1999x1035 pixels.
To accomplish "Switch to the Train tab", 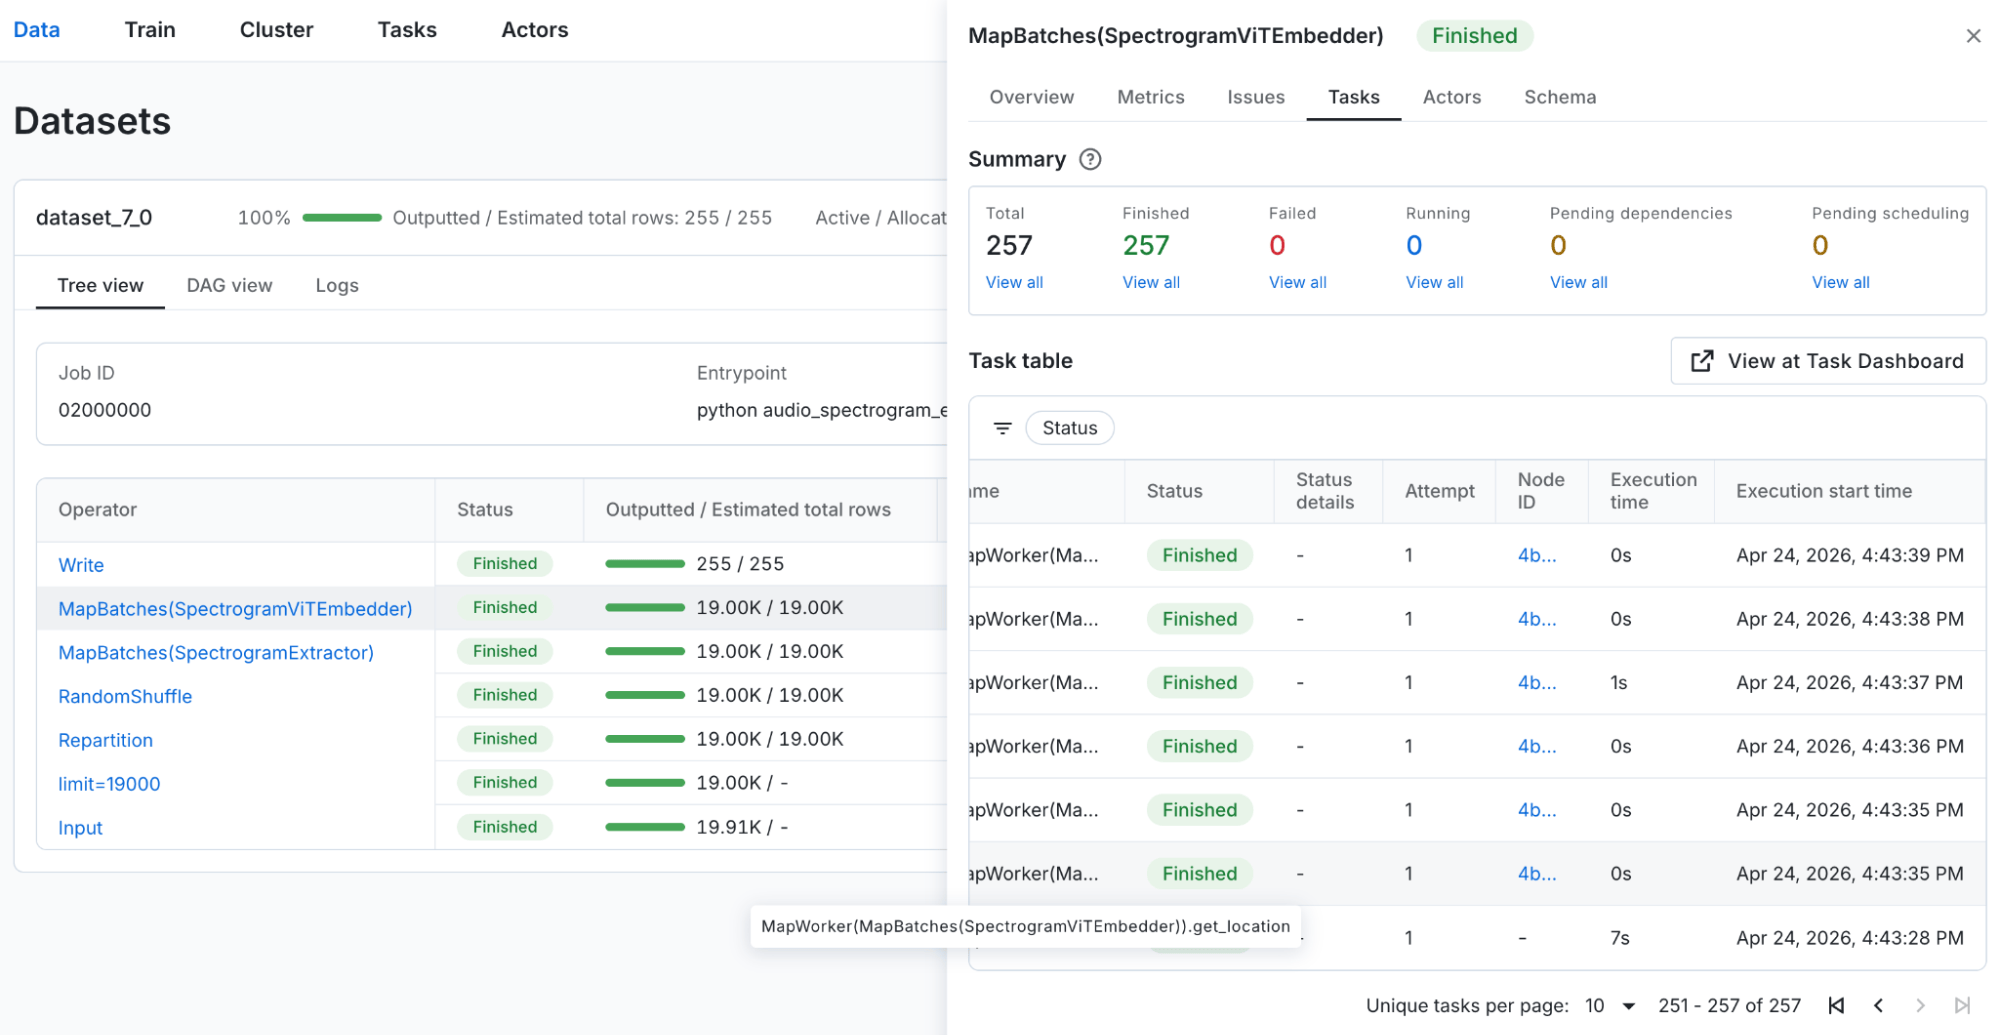I will click(150, 30).
